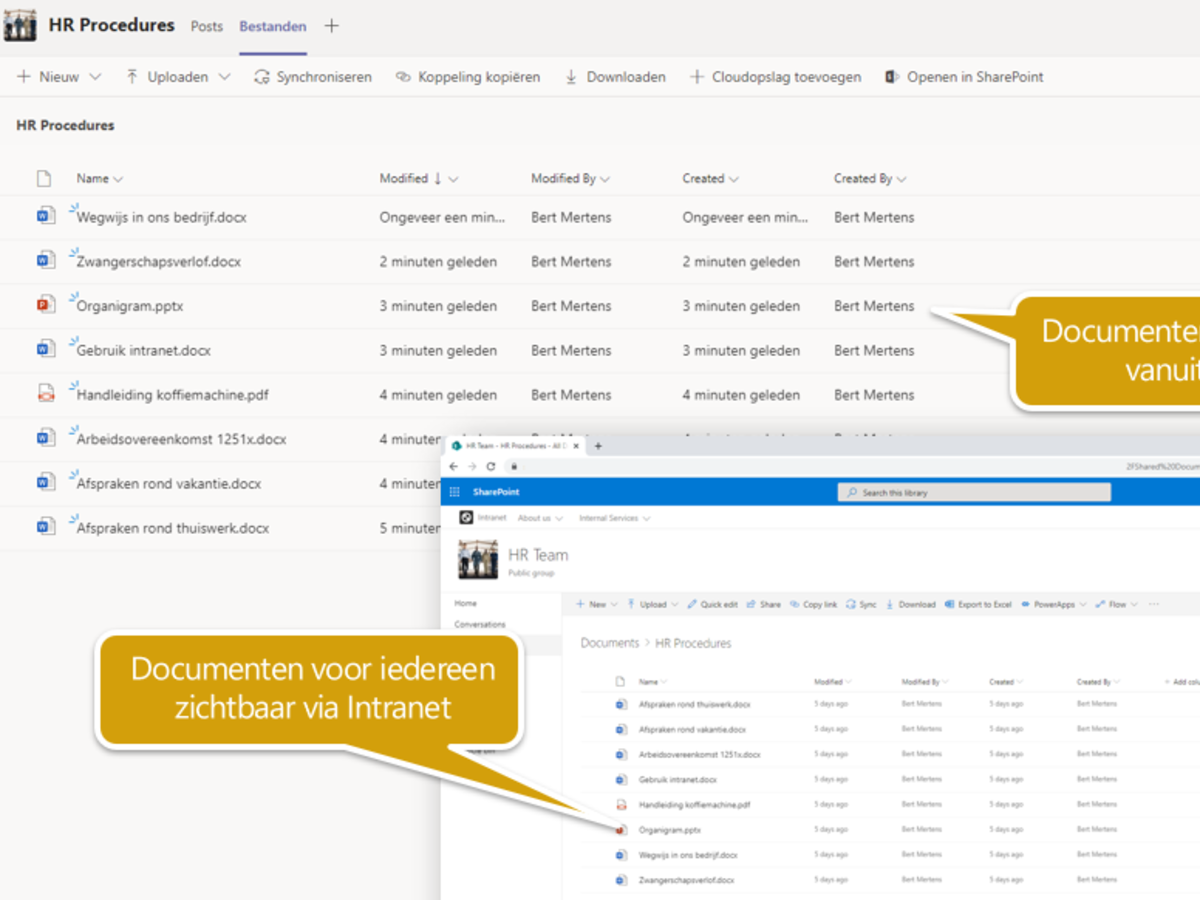Click Koppeling kopiëren link icon
The height and width of the screenshot is (900, 1200).
pyautogui.click(x=403, y=77)
